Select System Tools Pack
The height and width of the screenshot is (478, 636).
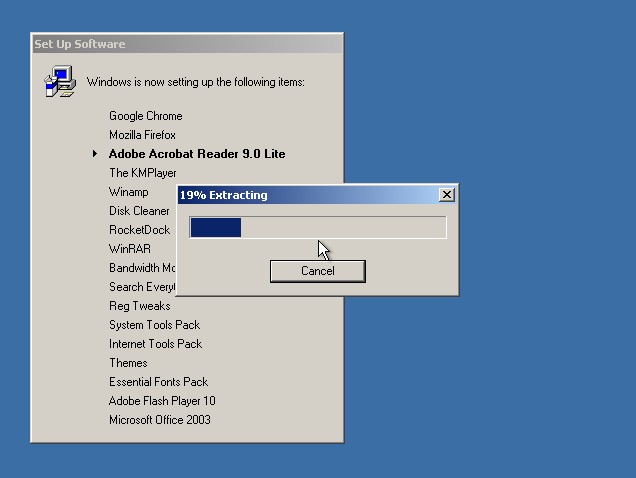click(x=155, y=325)
